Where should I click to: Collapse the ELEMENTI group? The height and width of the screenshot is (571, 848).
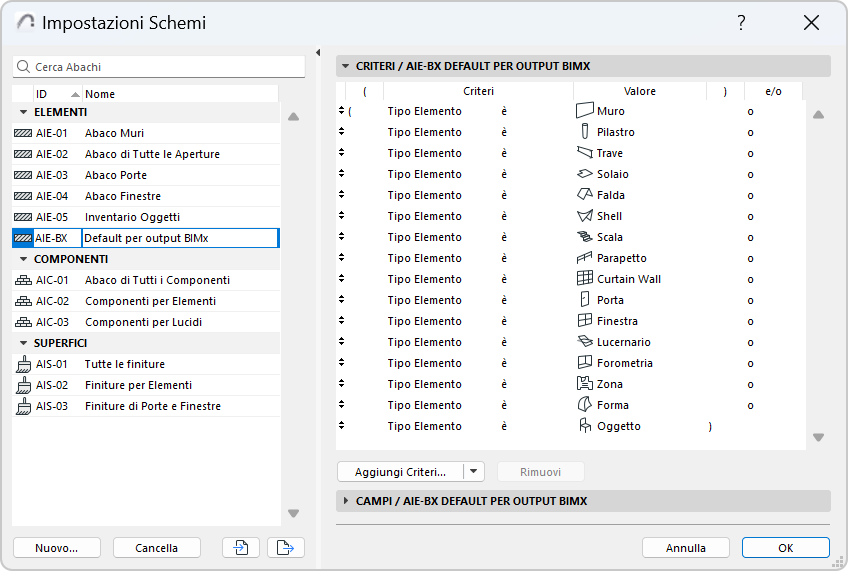coord(23,112)
